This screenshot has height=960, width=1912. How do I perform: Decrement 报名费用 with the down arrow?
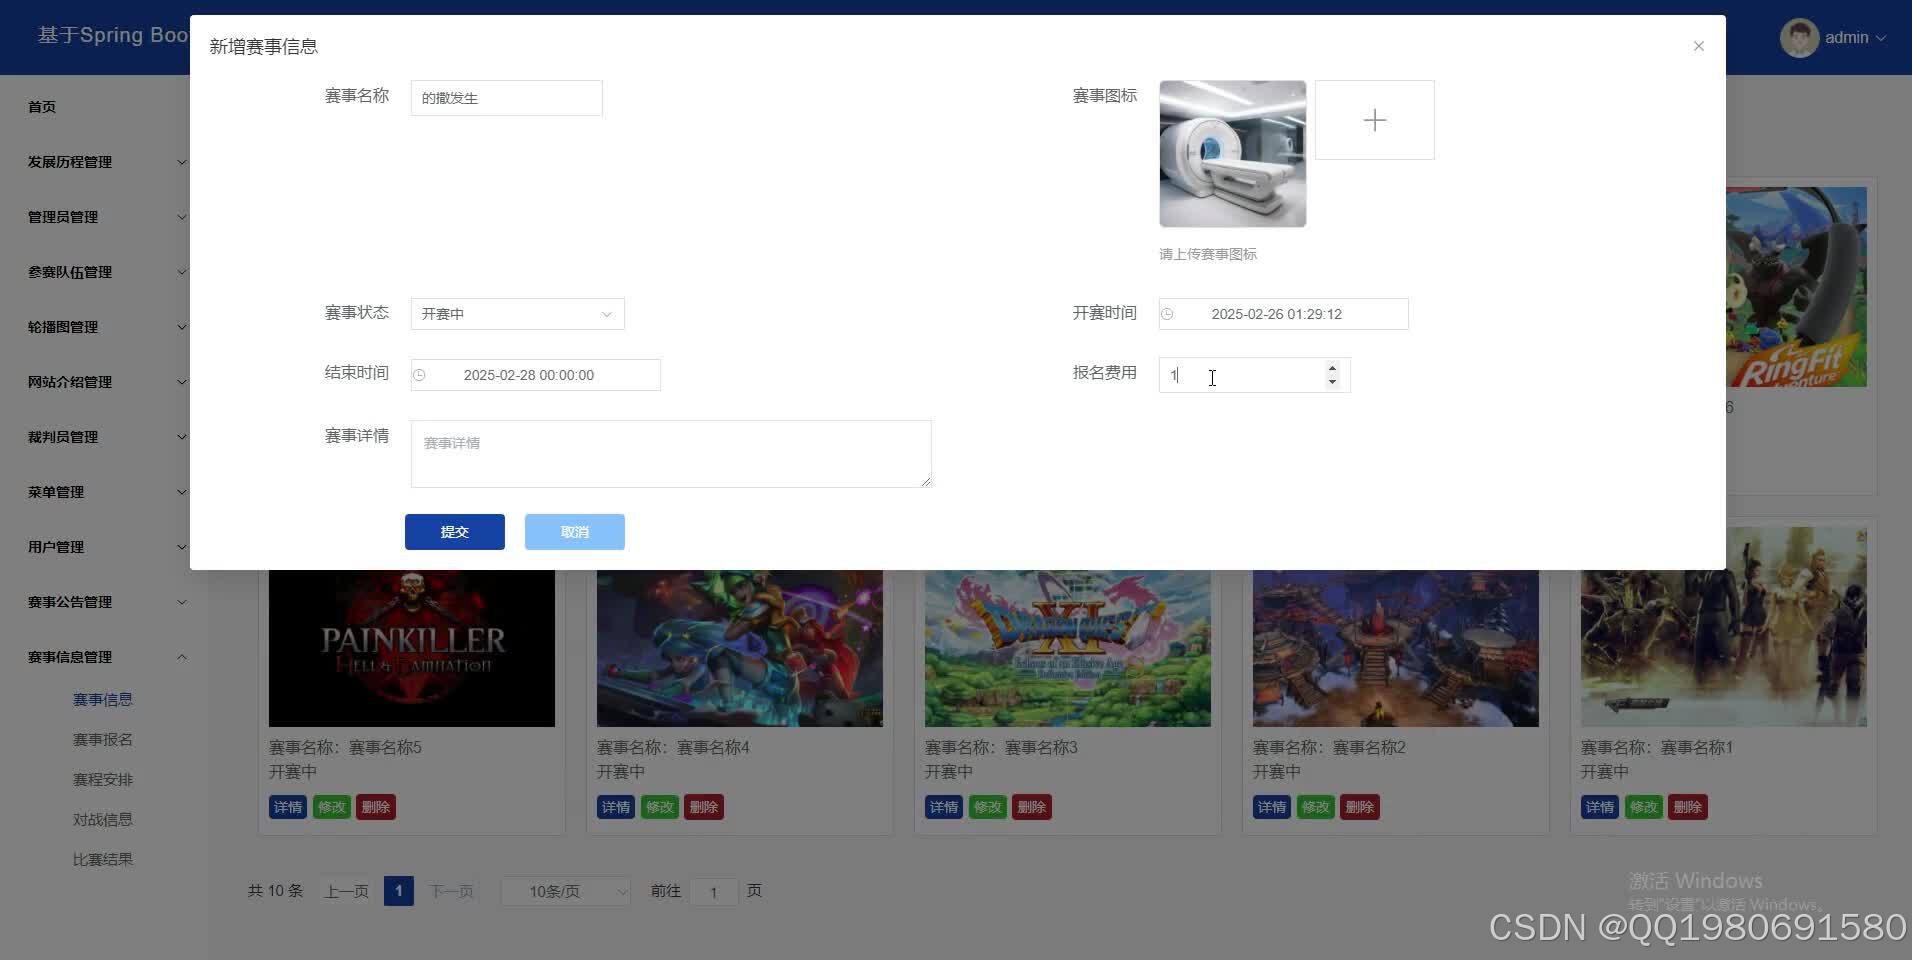pyautogui.click(x=1332, y=381)
